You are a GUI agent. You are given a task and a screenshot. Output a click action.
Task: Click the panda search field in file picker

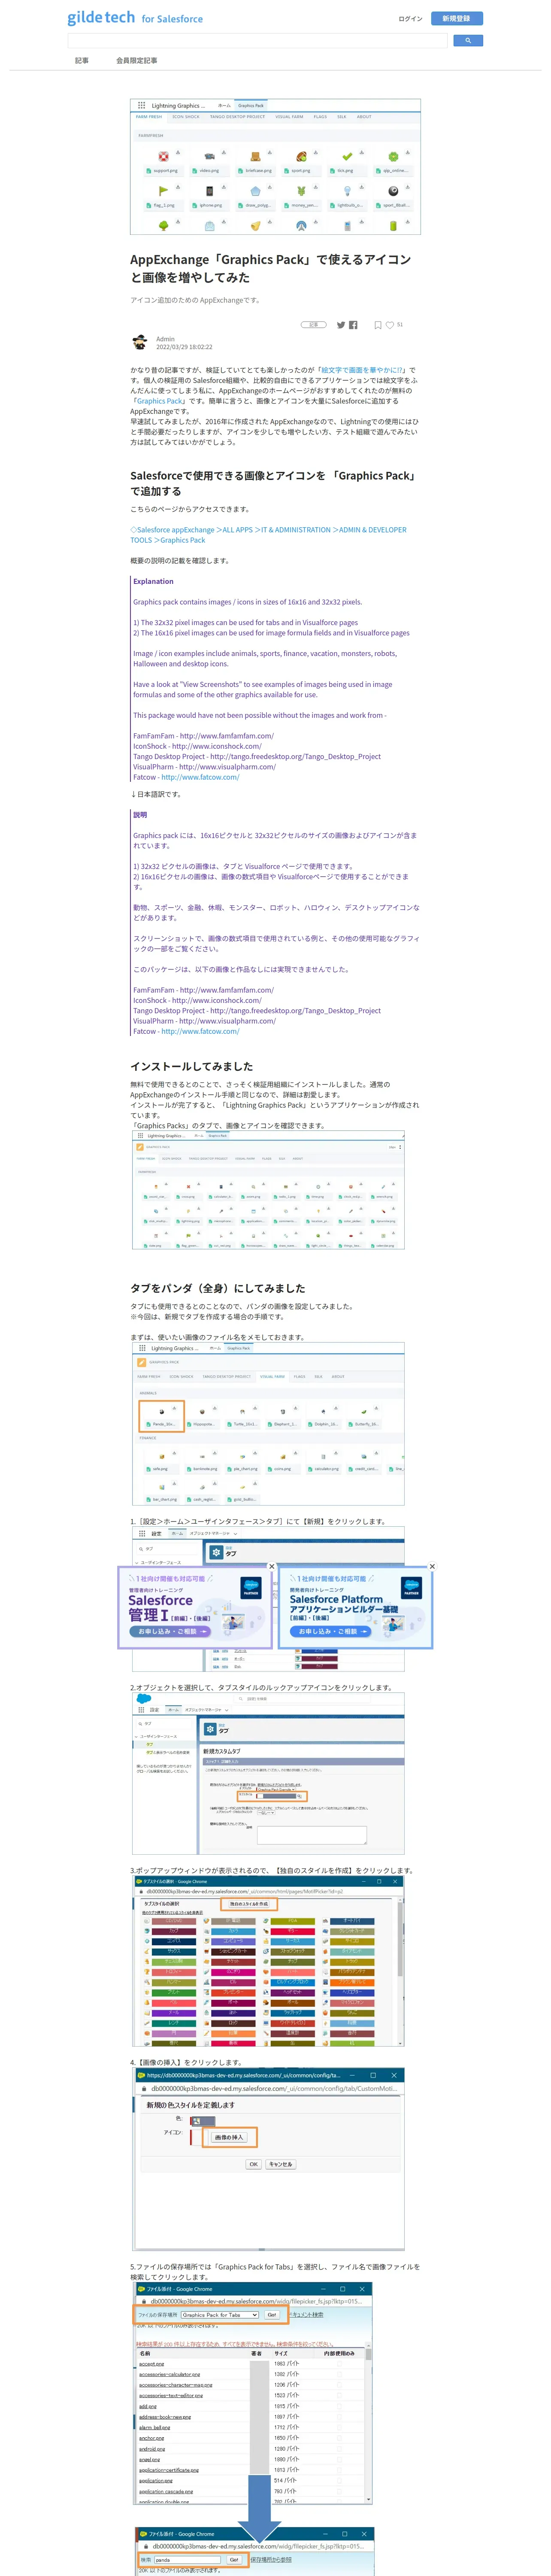187,2560
